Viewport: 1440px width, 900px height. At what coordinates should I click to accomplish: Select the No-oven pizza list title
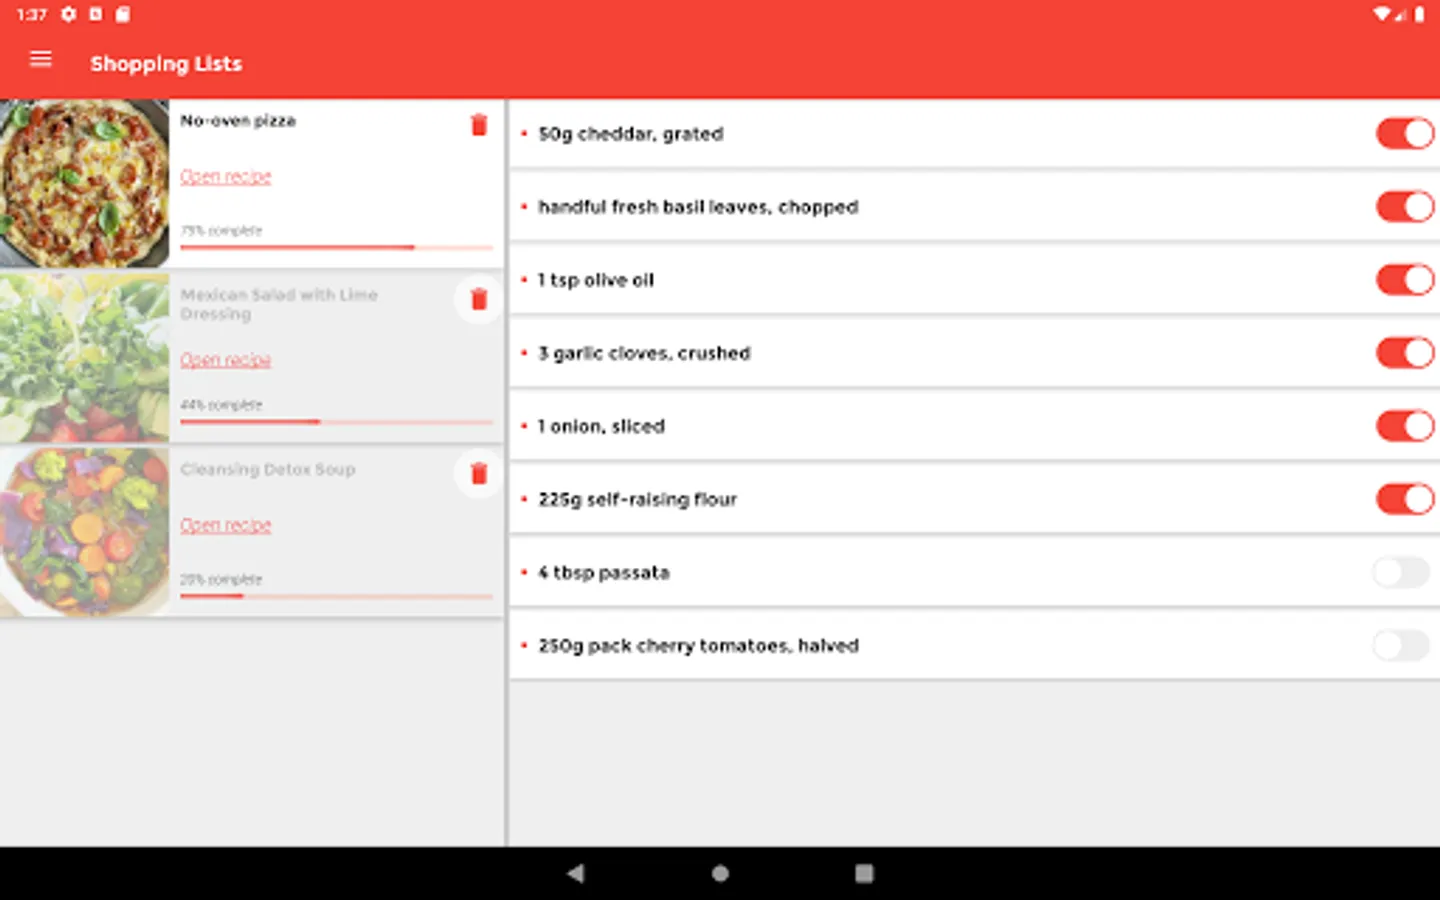238,121
